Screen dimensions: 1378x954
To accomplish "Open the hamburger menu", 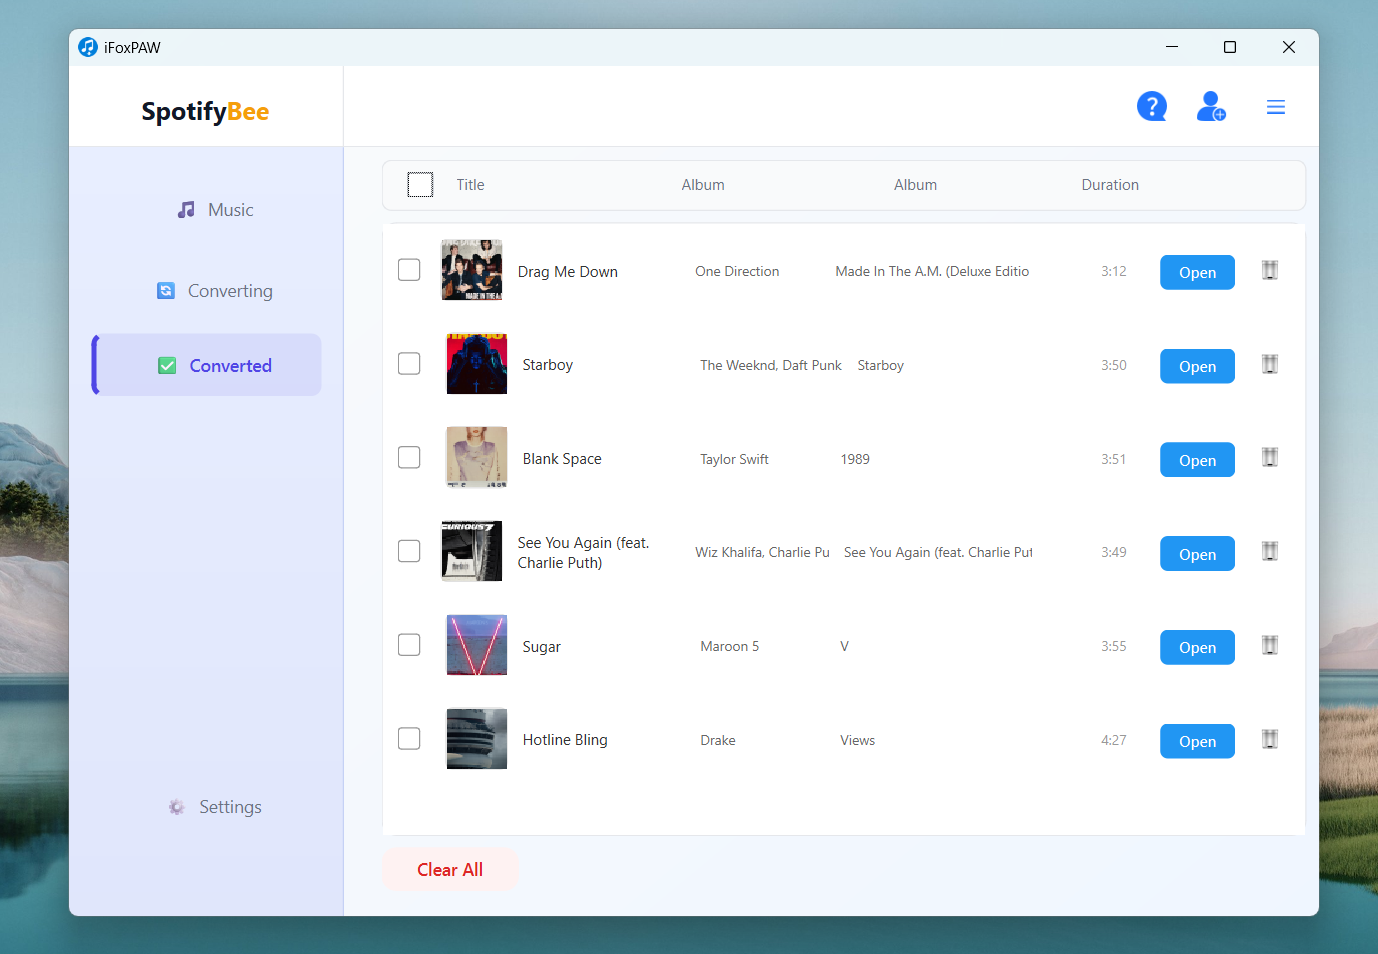I will click(1276, 106).
